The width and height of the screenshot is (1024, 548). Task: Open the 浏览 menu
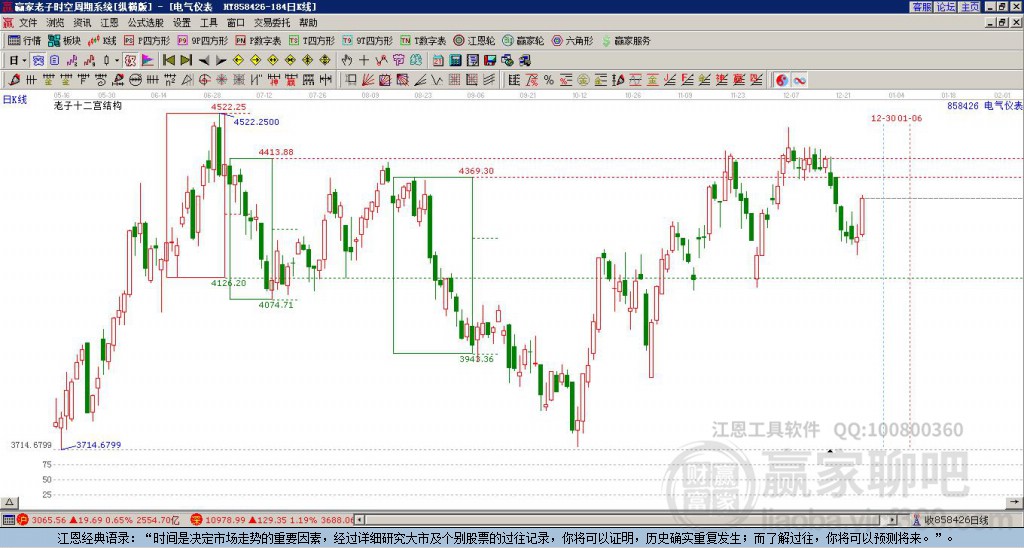coord(55,23)
